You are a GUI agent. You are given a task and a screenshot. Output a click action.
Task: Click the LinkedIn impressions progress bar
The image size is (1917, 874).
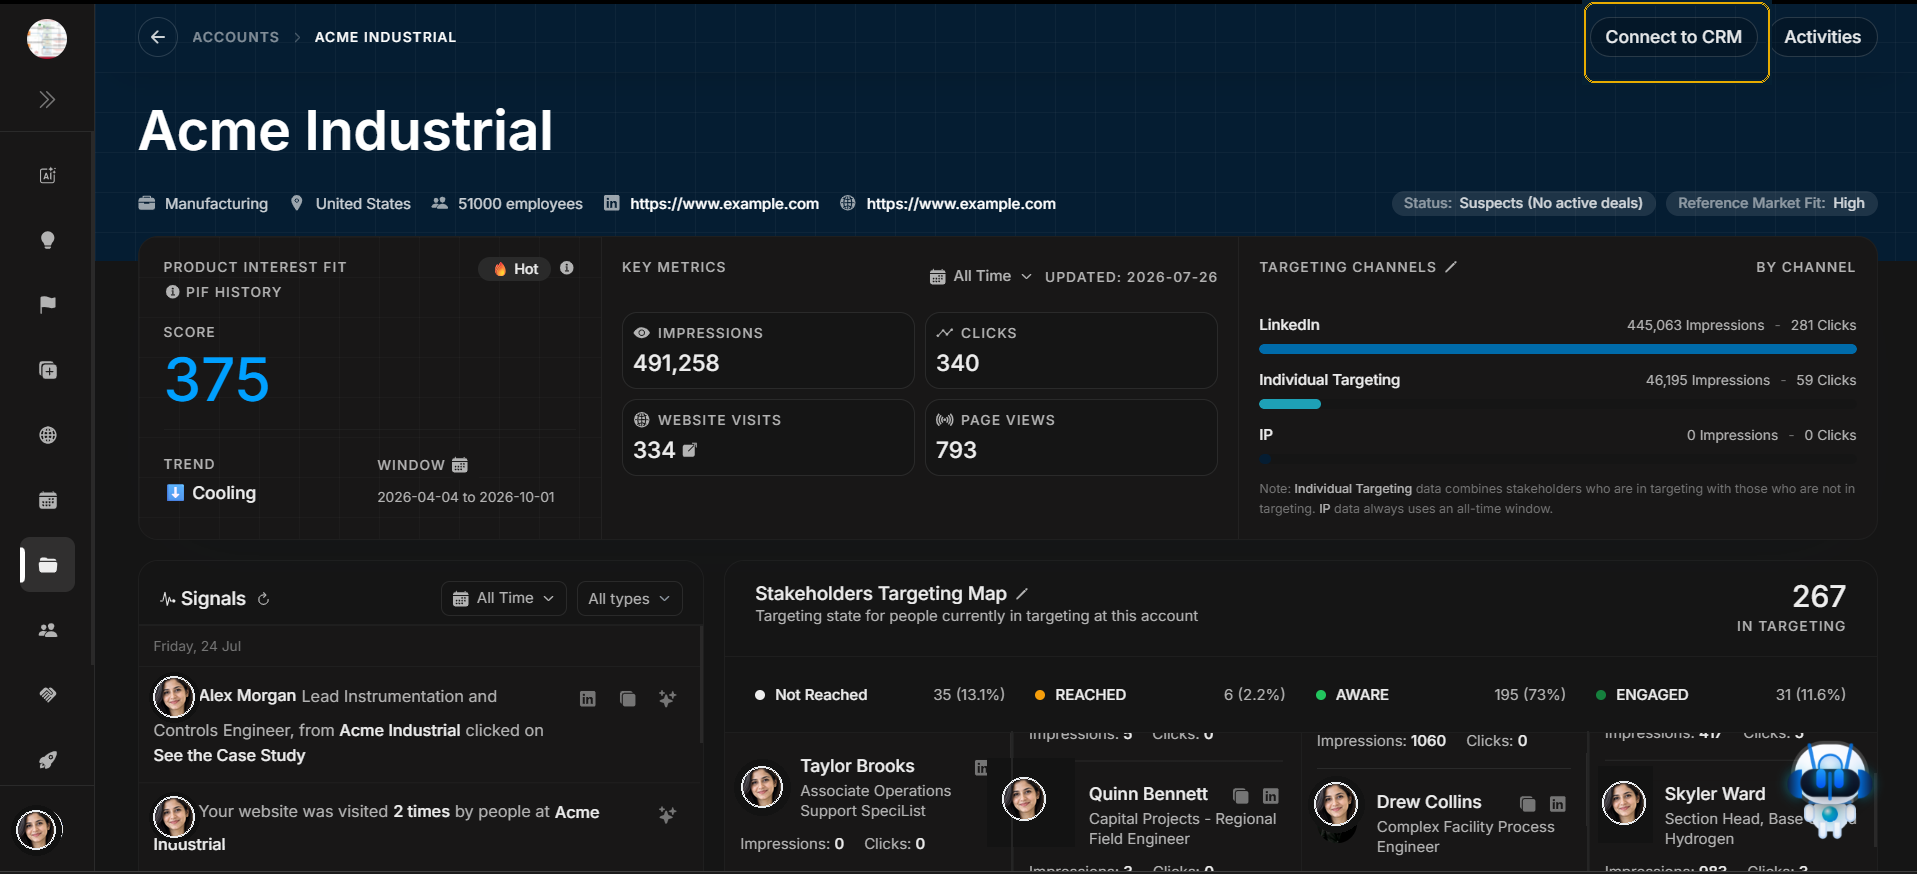click(1557, 349)
